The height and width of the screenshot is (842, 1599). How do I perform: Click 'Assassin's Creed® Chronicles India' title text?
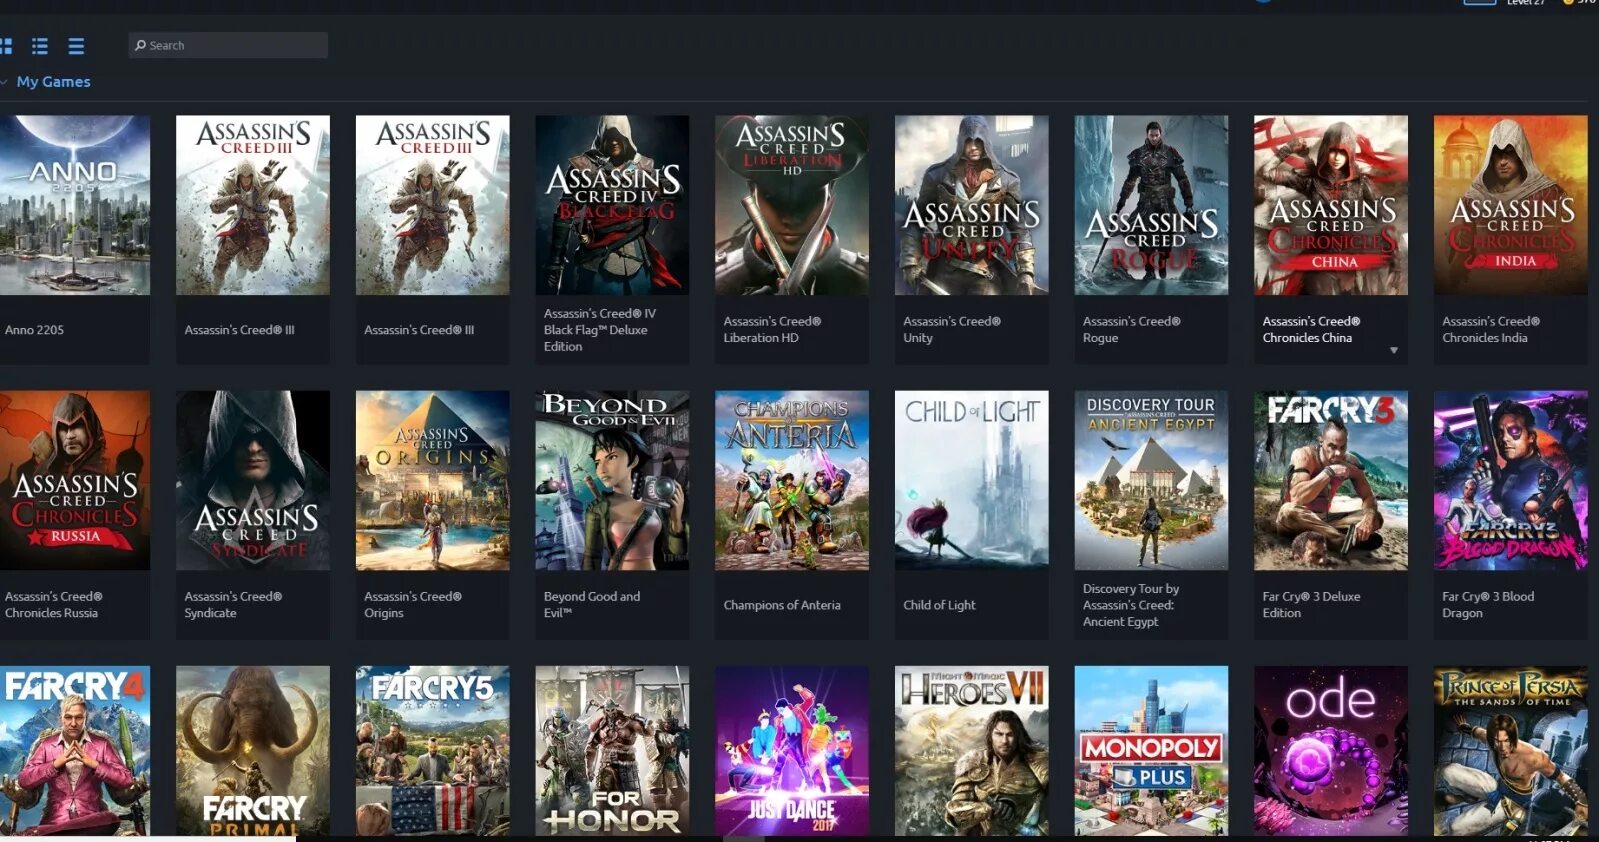coord(1491,330)
